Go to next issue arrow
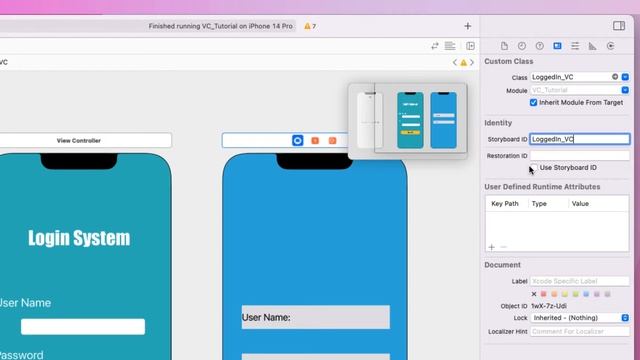640x360 pixels. pyautogui.click(x=472, y=62)
